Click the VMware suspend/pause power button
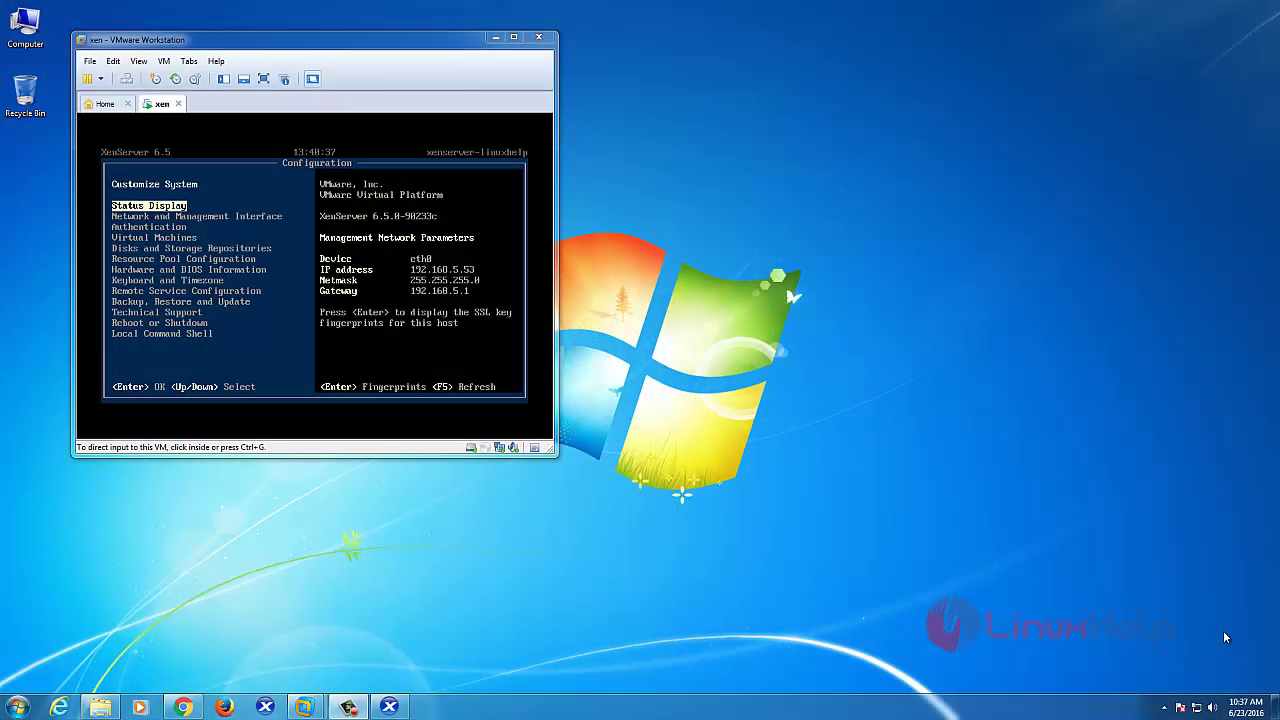 tap(88, 79)
